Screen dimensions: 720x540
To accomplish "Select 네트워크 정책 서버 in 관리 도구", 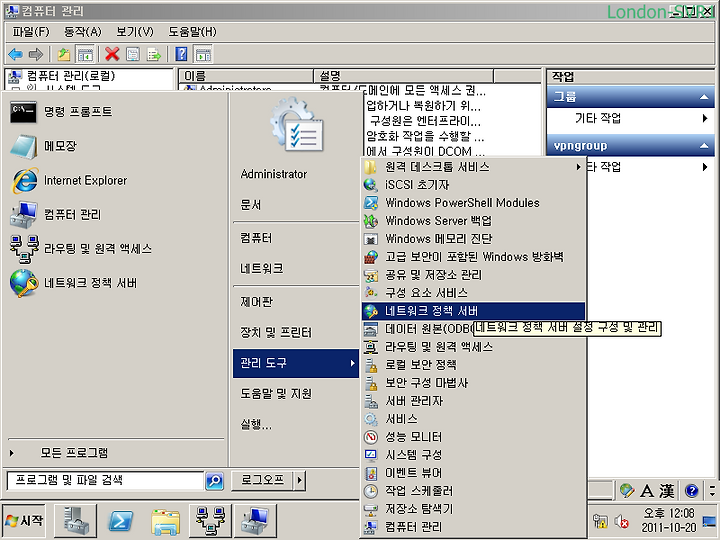I will (x=473, y=311).
